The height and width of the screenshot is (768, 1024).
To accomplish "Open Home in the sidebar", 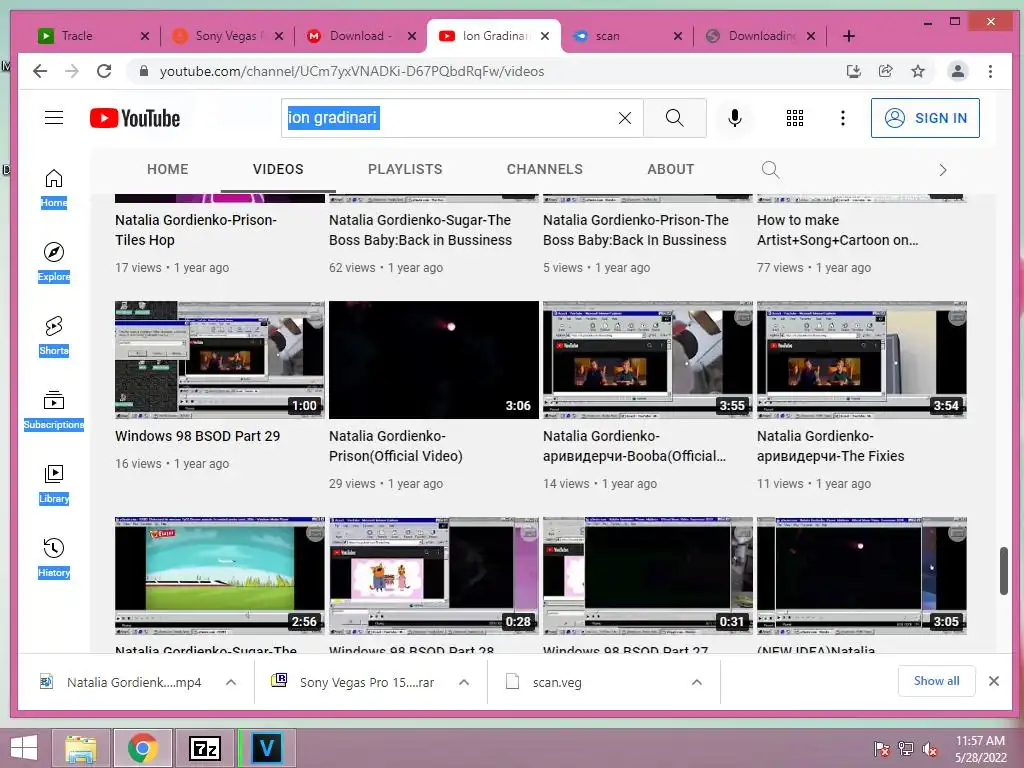I will (54, 189).
